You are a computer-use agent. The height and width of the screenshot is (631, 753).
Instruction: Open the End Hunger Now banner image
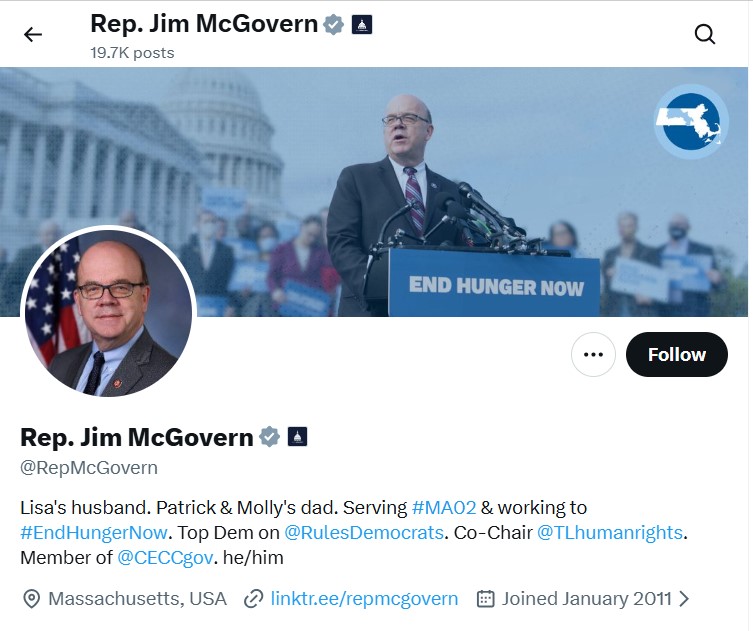(375, 192)
